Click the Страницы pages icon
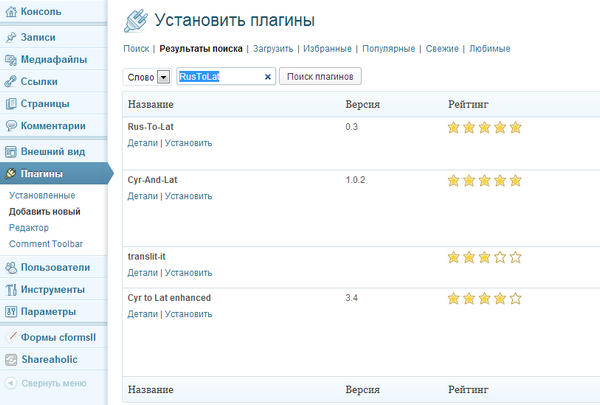Viewport: 600px width, 405px height. pos(11,104)
